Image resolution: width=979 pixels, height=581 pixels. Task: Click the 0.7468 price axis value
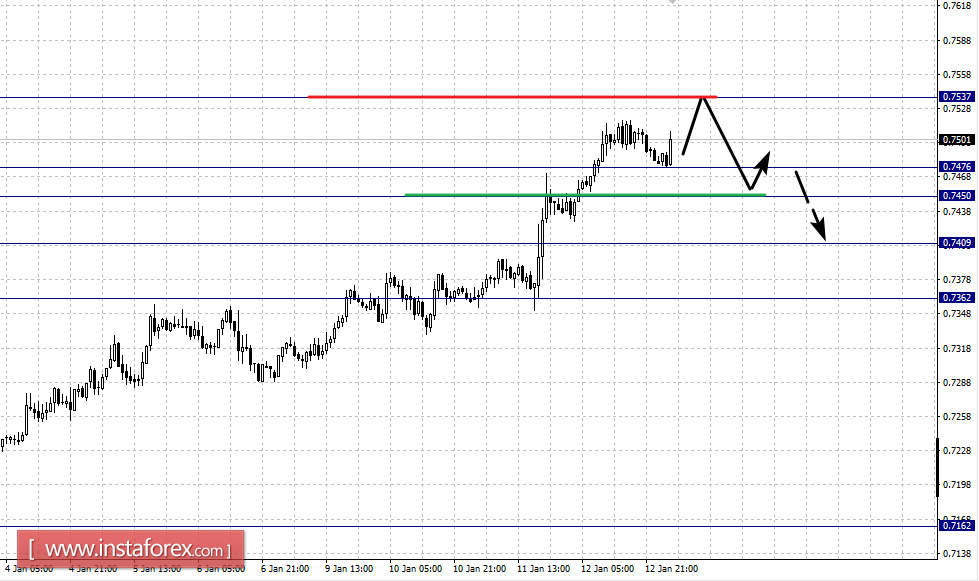957,177
